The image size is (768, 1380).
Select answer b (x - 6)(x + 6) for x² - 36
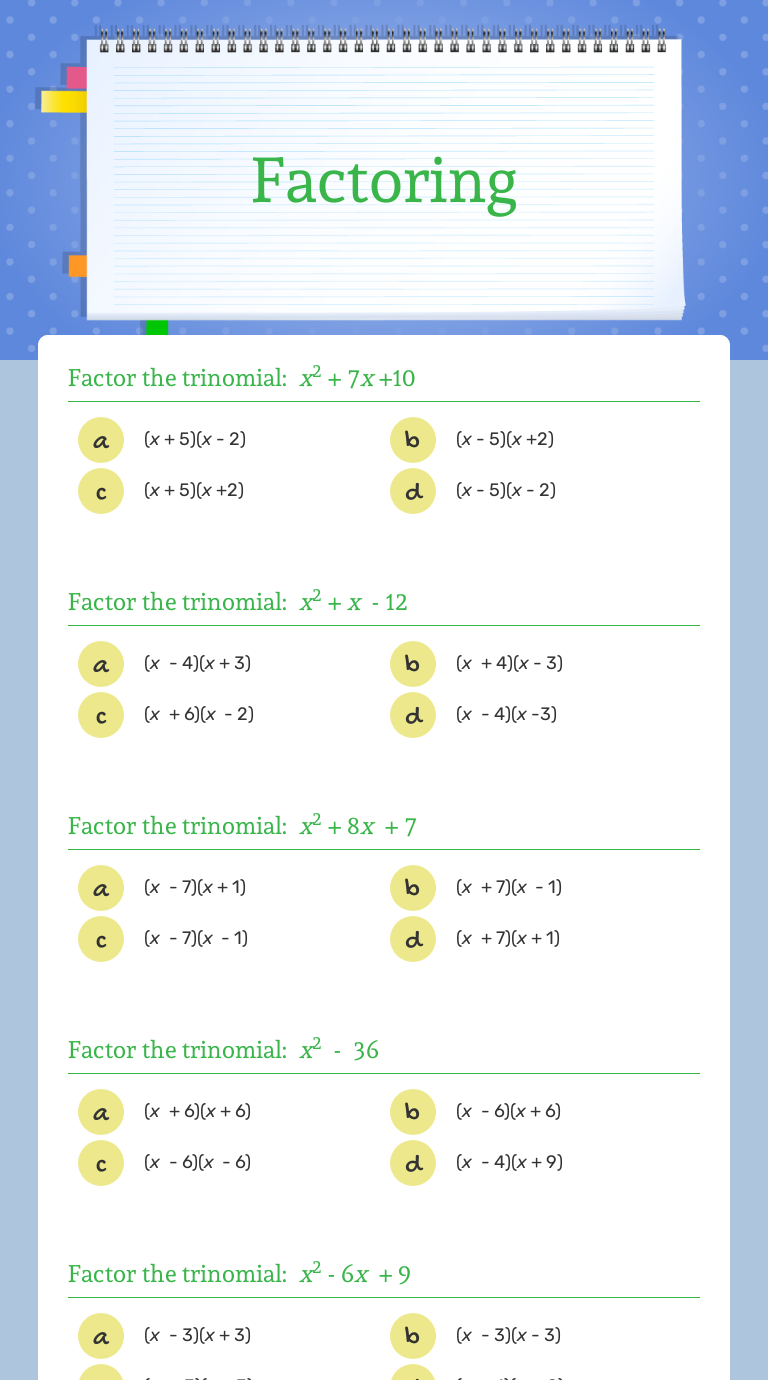point(413,1112)
